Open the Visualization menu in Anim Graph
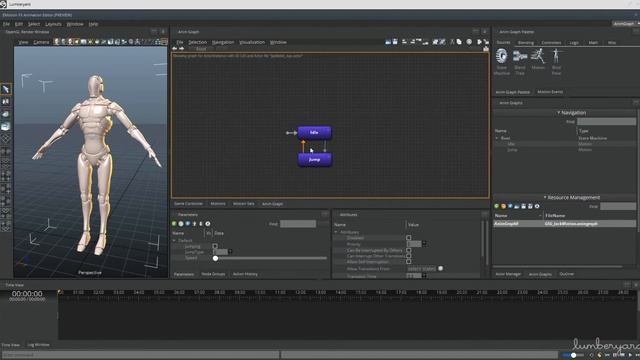 click(x=252, y=42)
